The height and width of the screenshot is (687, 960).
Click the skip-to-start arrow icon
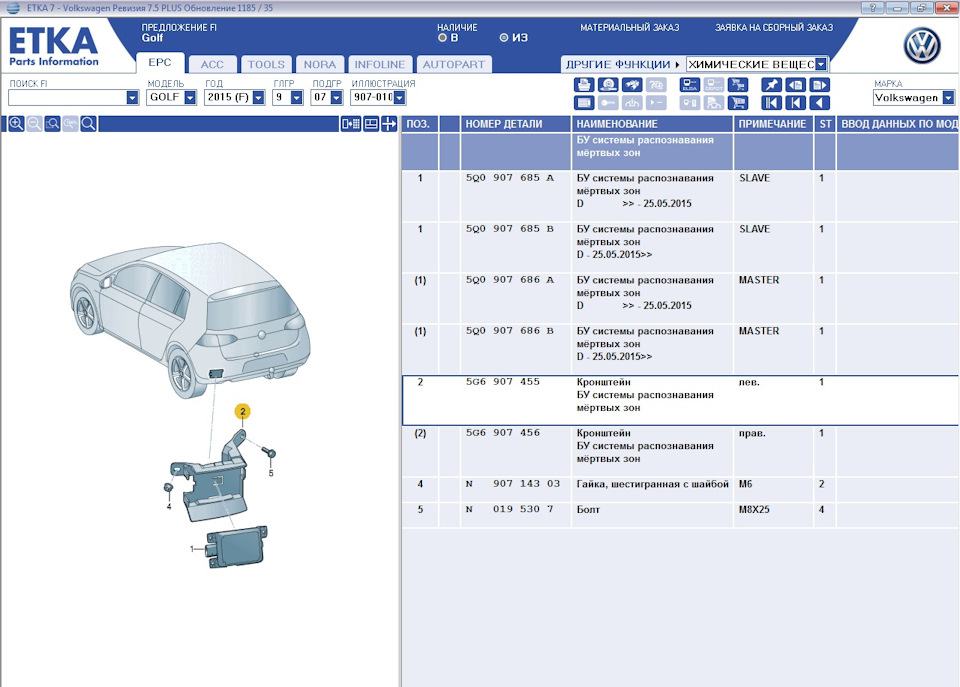[795, 103]
